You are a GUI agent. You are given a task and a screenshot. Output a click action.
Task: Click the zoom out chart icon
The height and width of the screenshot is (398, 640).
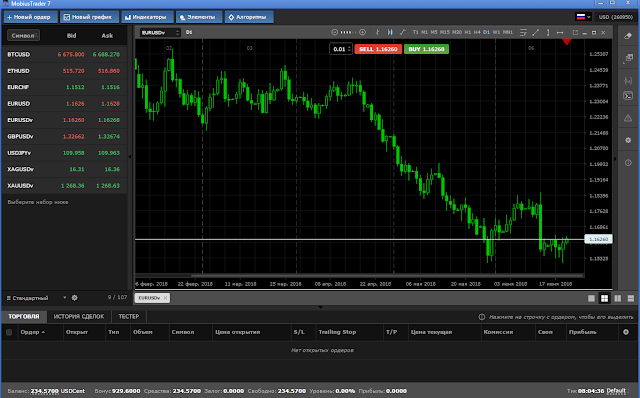coord(335,32)
